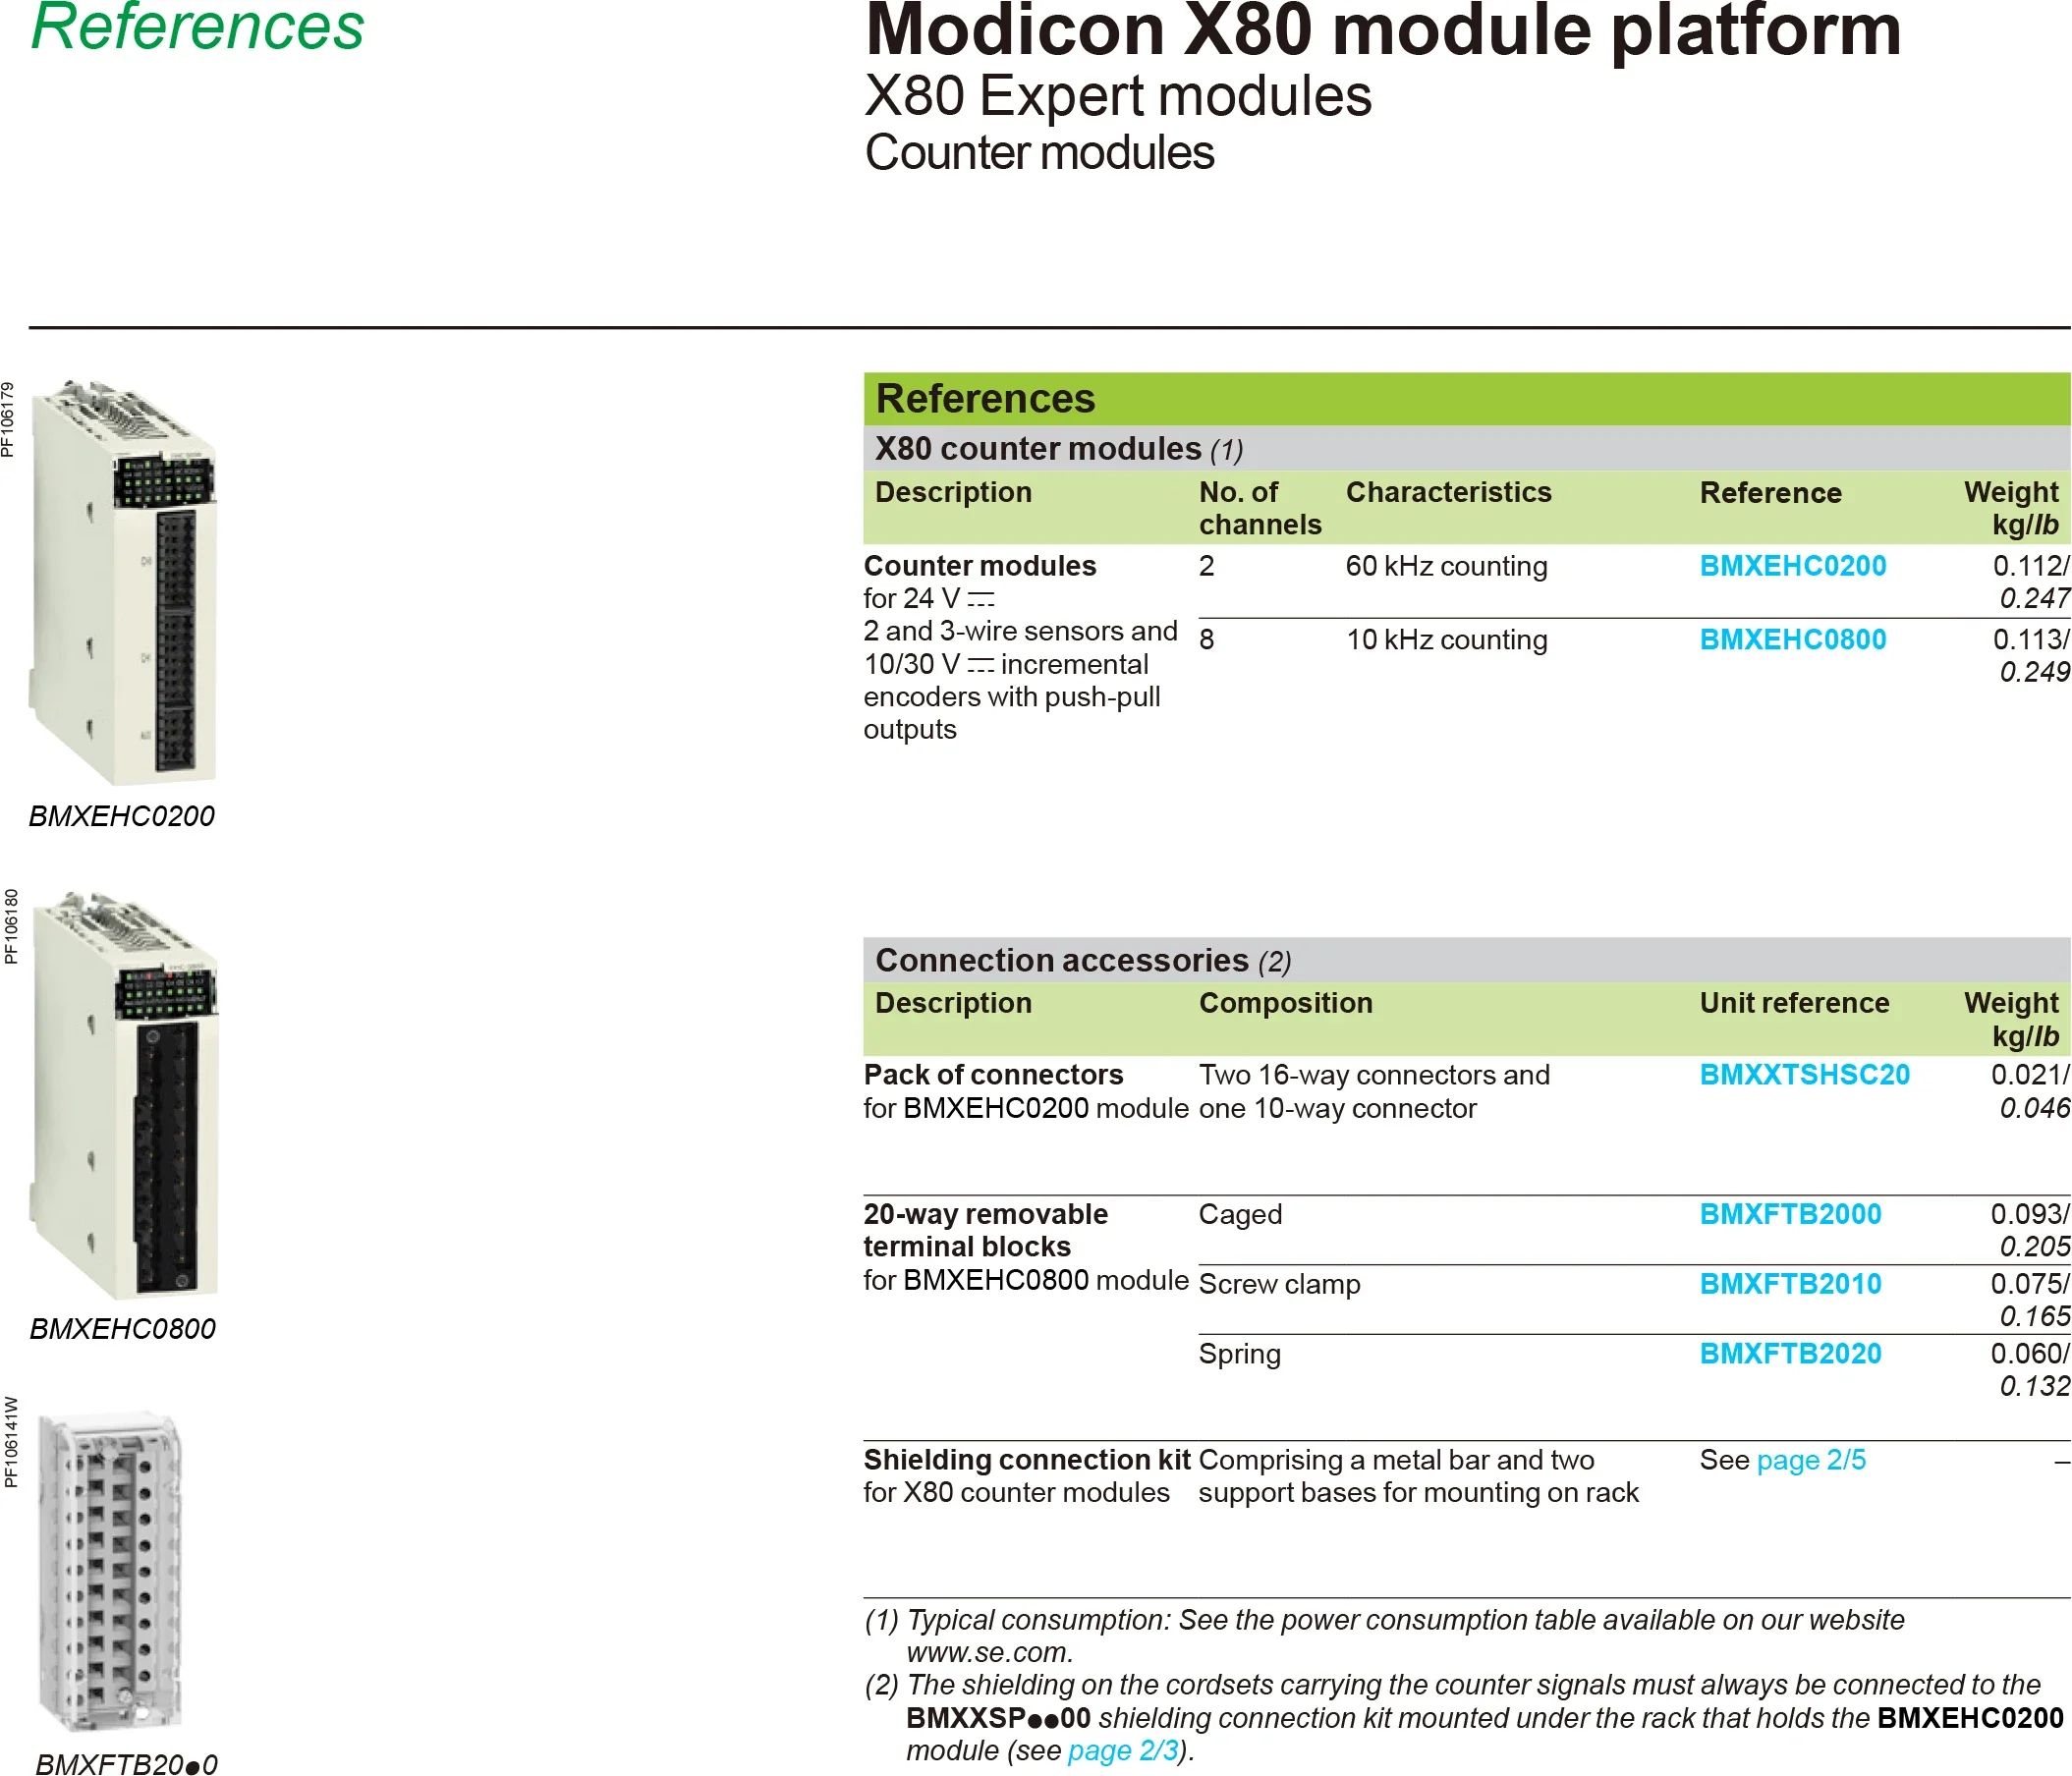Click the green 'References' page heading

click(x=198, y=27)
